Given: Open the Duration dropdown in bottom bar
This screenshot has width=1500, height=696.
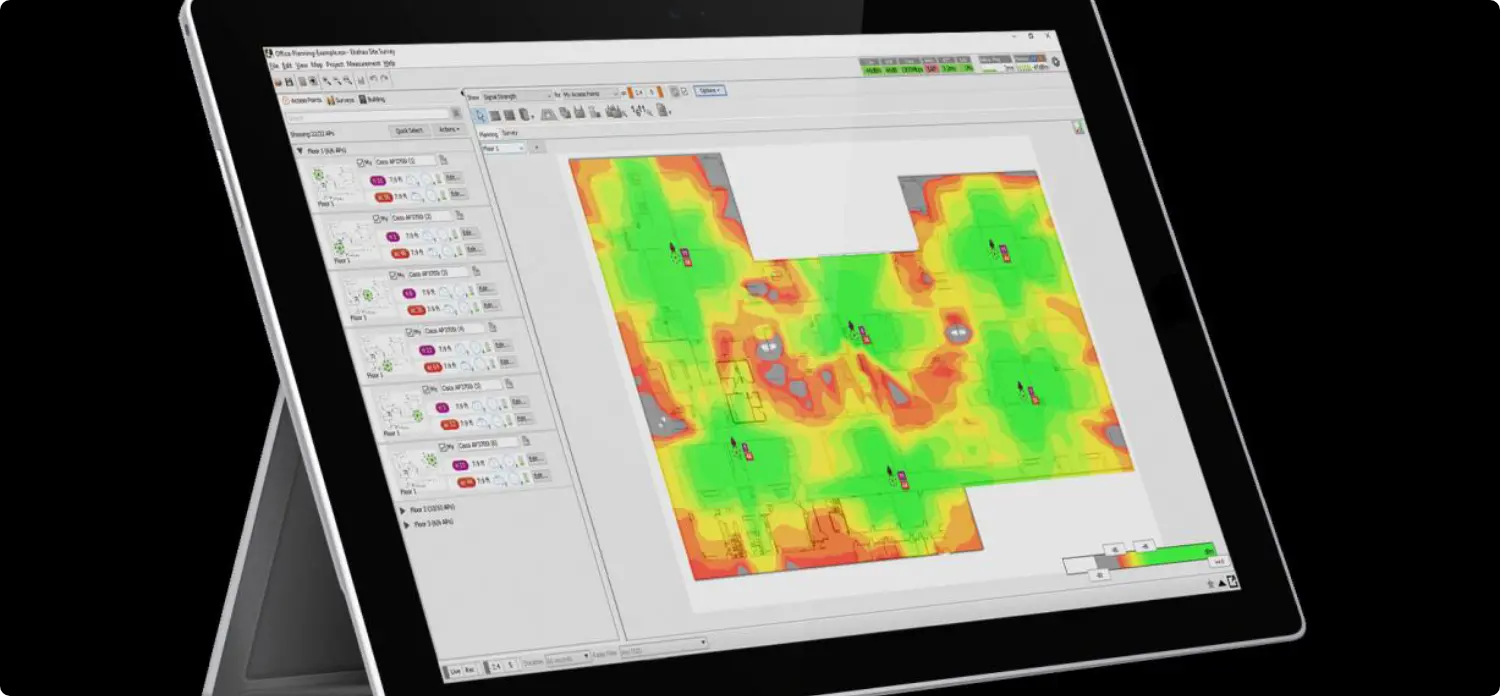Looking at the screenshot, I should pyautogui.click(x=568, y=658).
